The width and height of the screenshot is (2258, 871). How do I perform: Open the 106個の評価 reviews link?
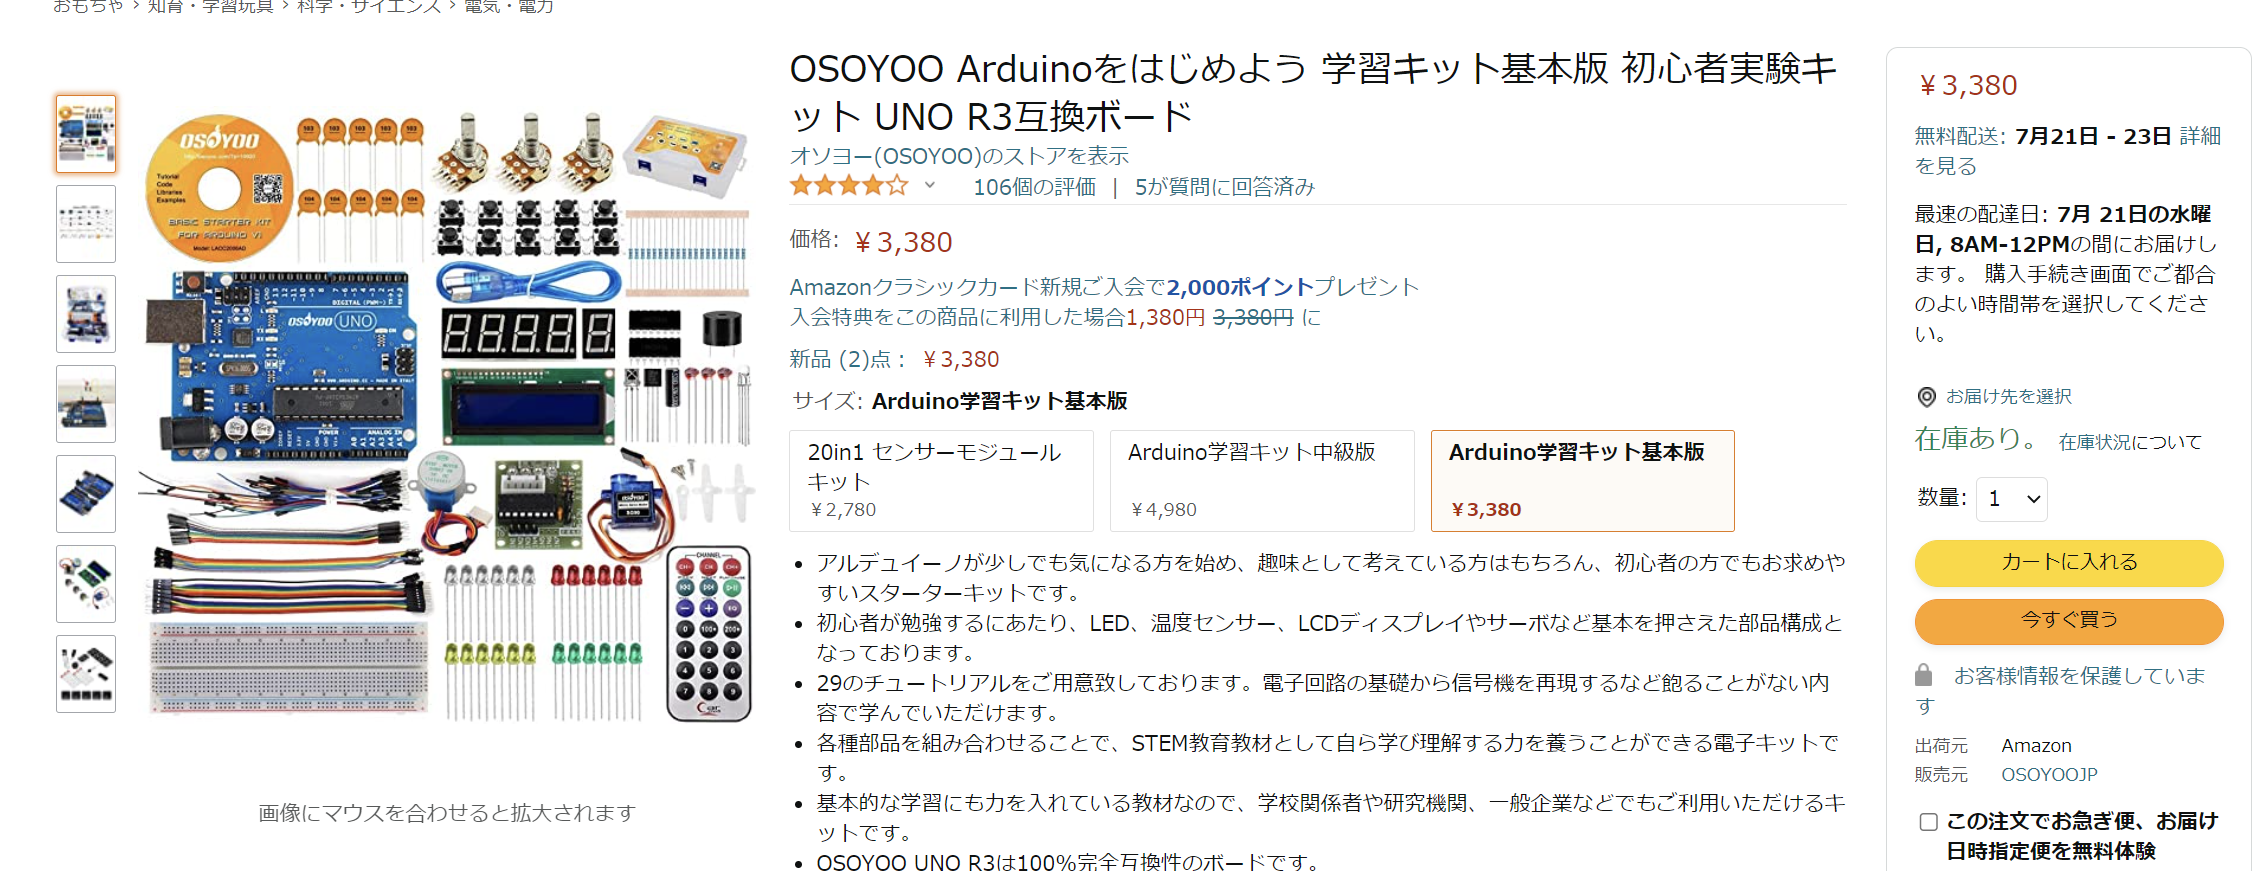[1034, 187]
